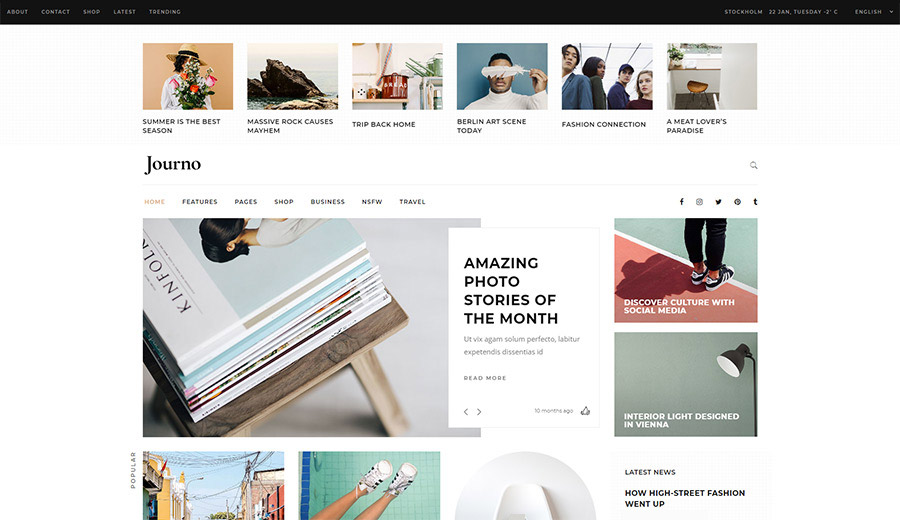The height and width of the screenshot is (520, 900).
Task: Advance to next slide arrow
Action: coord(479,412)
